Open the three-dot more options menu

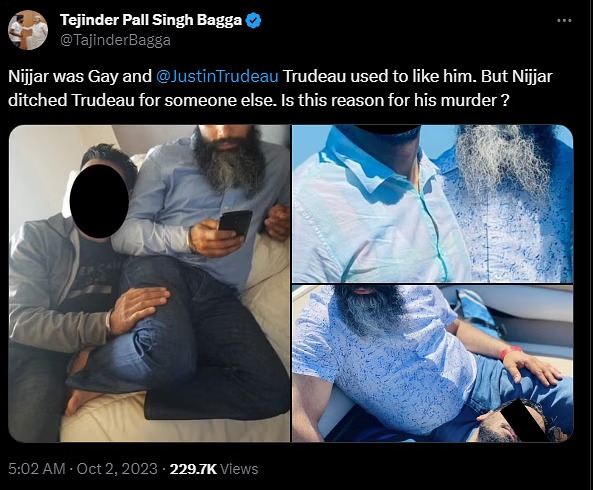click(x=564, y=20)
